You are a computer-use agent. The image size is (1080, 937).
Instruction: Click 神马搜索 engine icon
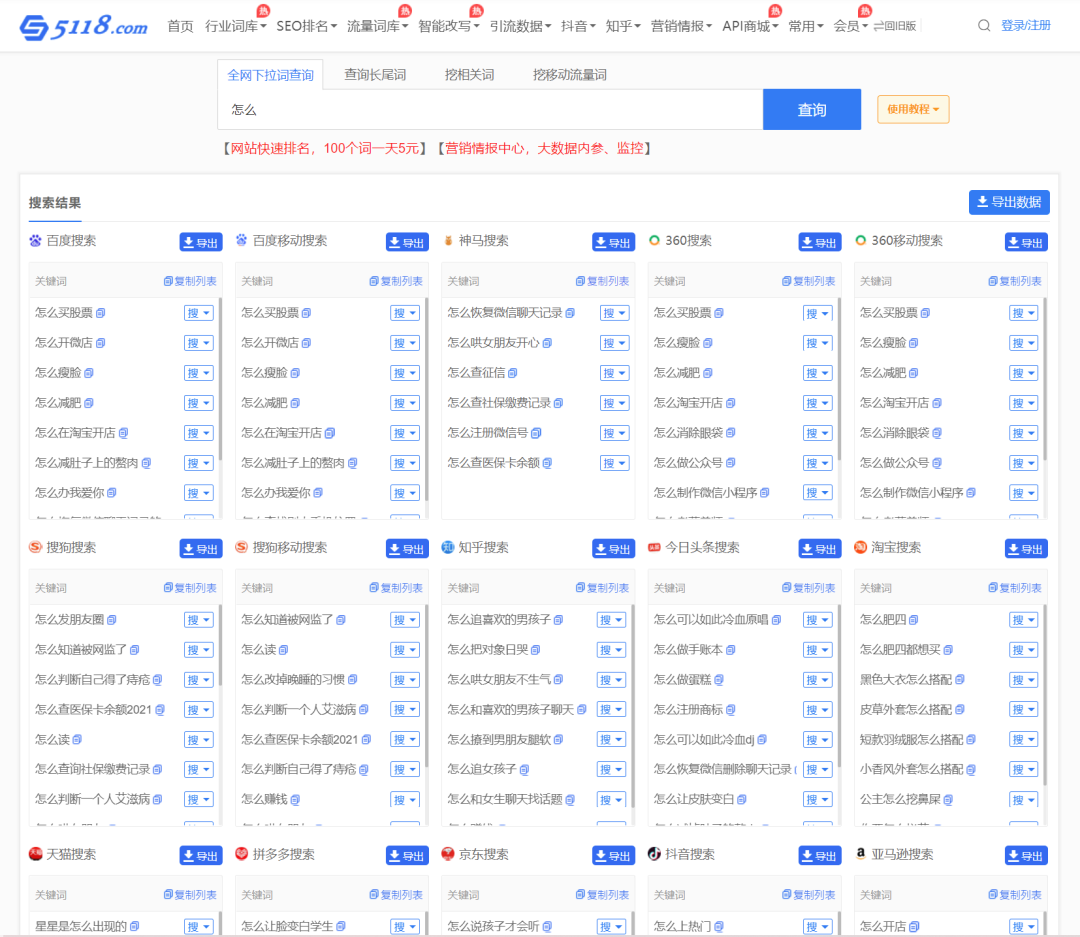click(x=448, y=240)
